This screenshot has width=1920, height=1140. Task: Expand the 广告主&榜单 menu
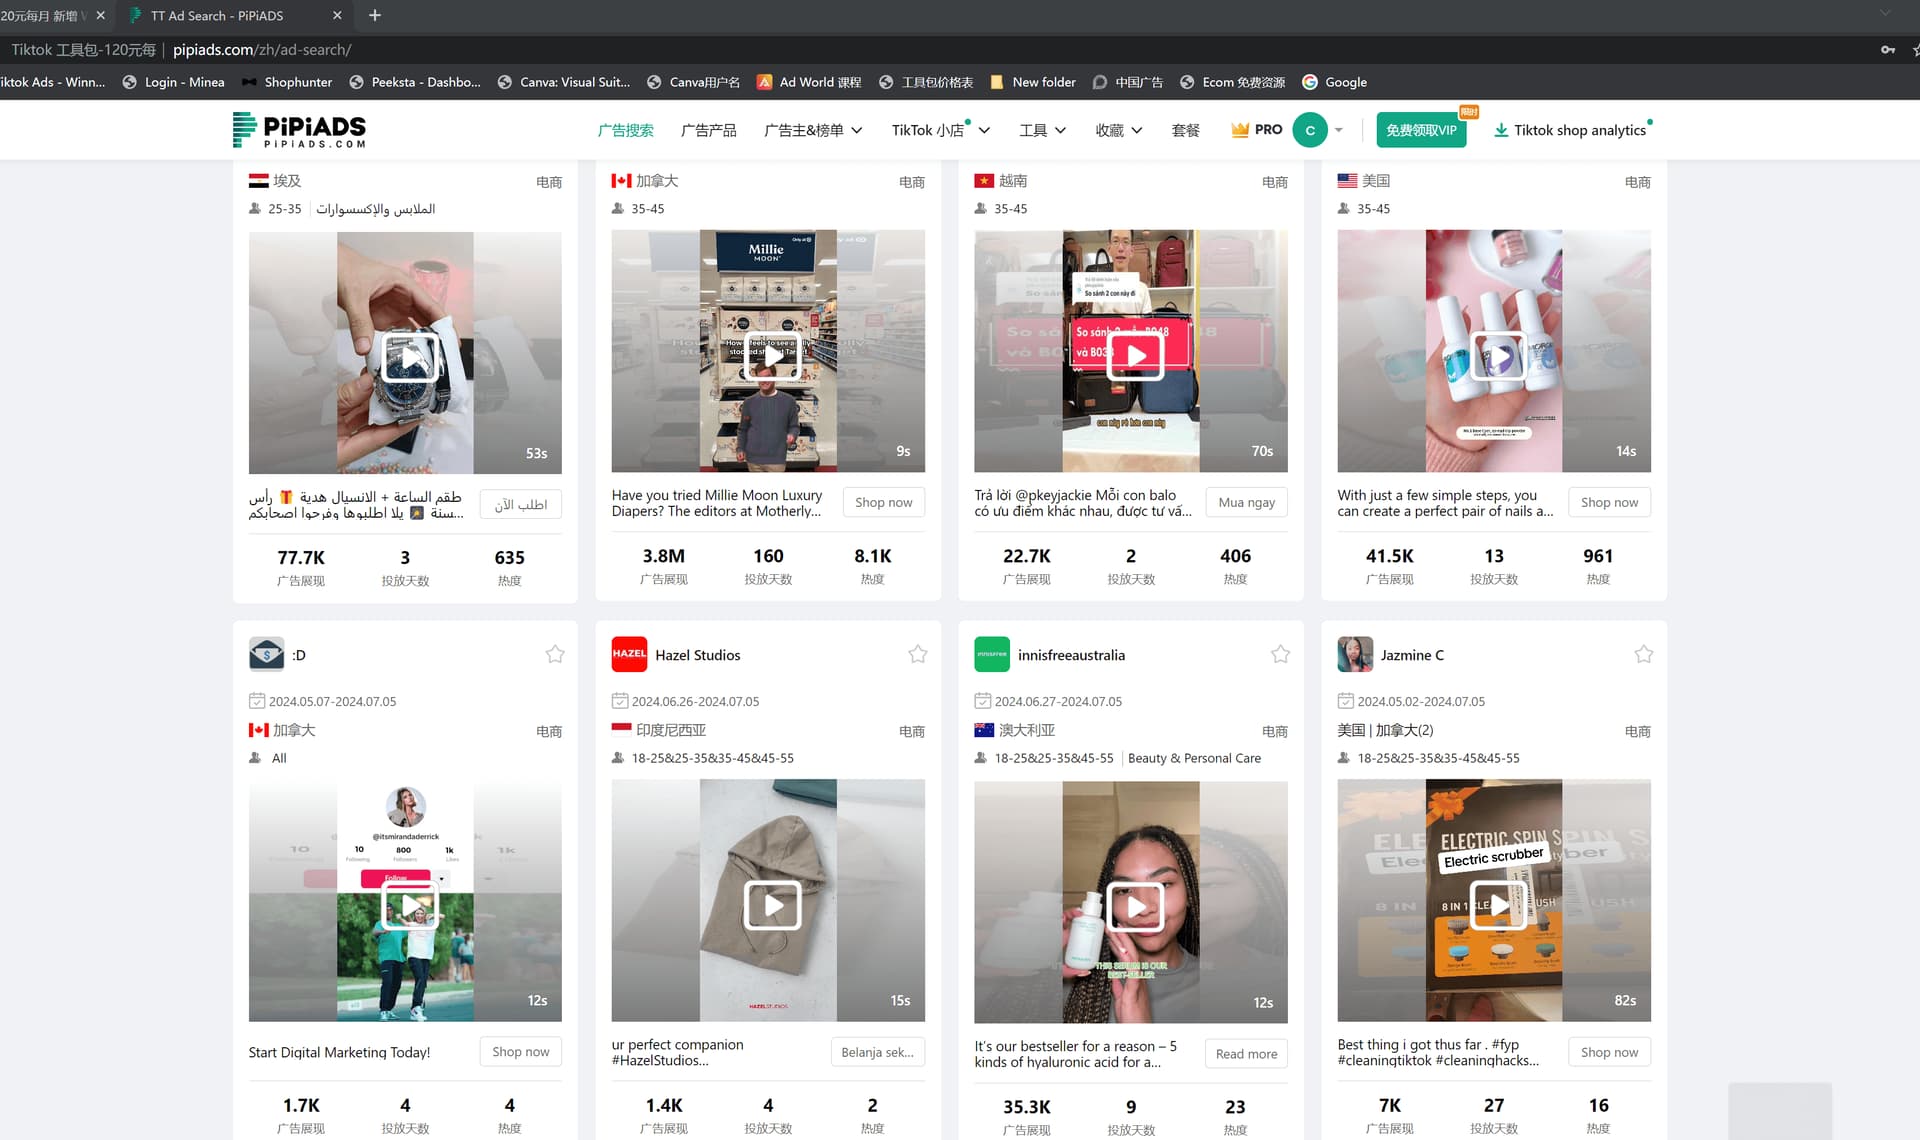coord(813,130)
